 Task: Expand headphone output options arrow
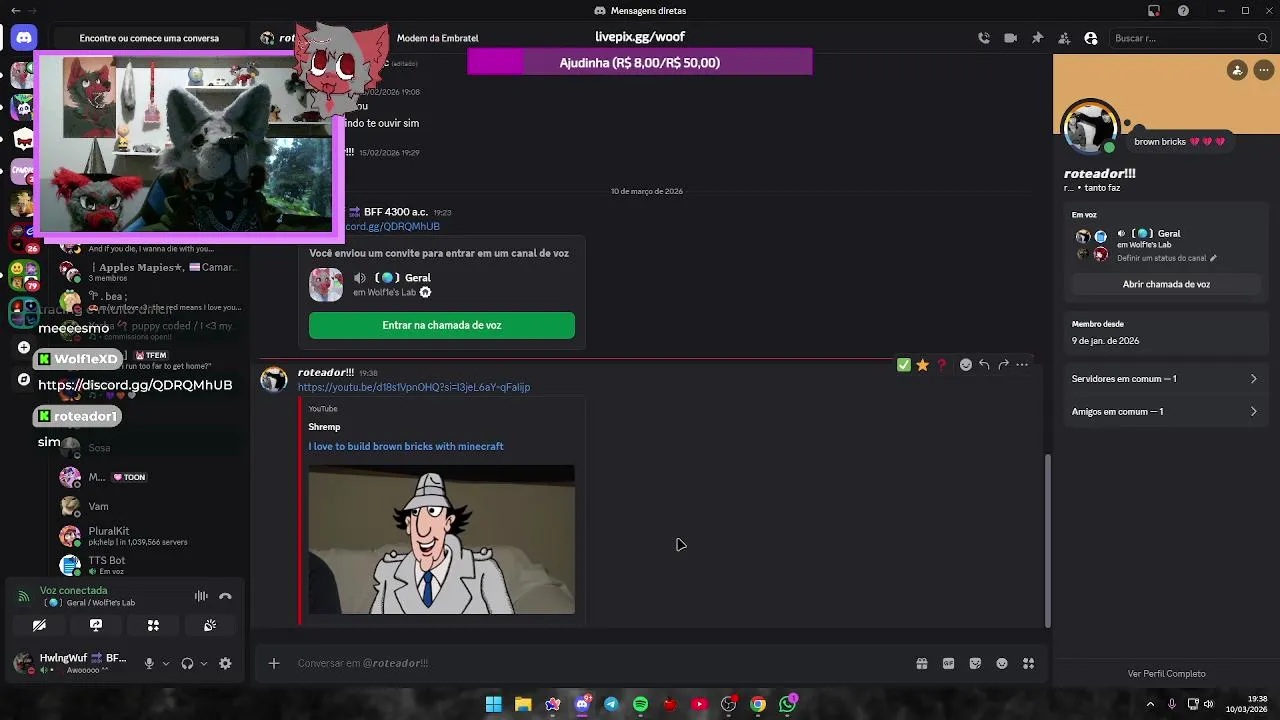point(204,663)
